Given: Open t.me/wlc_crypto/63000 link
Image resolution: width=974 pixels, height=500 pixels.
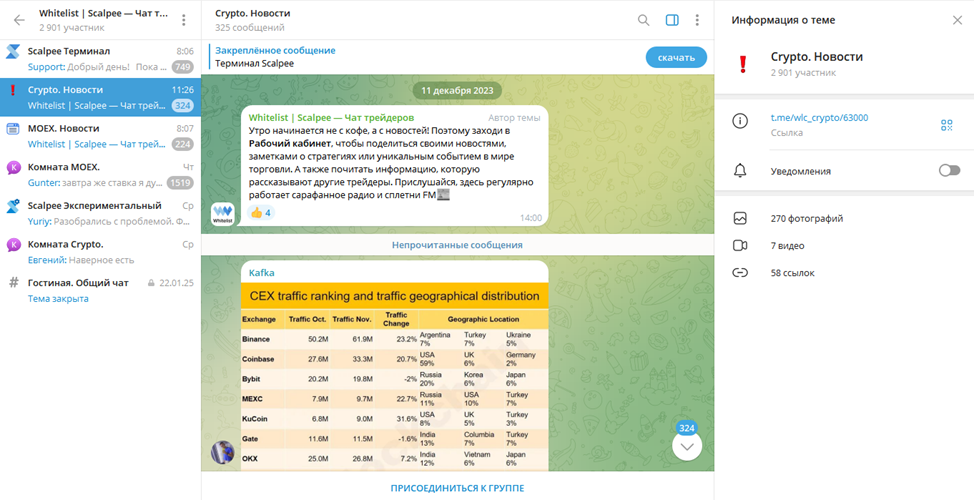Looking at the screenshot, I should 819,118.
